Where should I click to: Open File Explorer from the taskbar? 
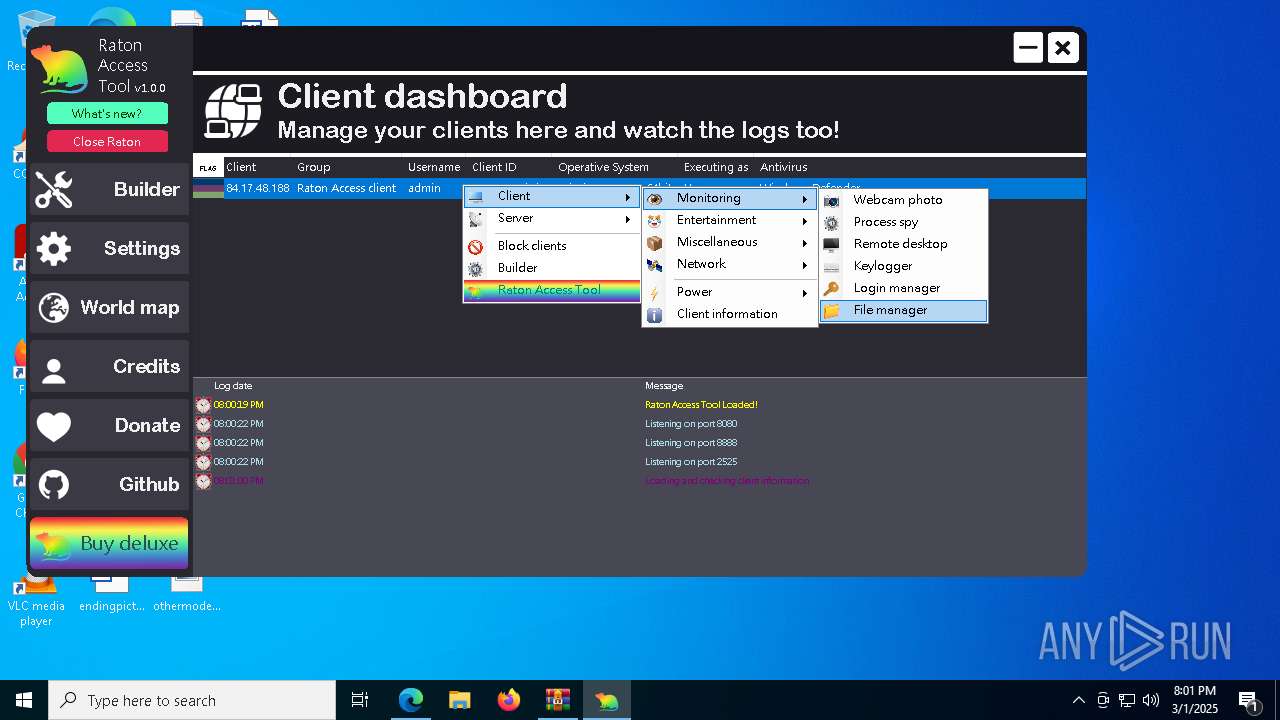[460, 700]
